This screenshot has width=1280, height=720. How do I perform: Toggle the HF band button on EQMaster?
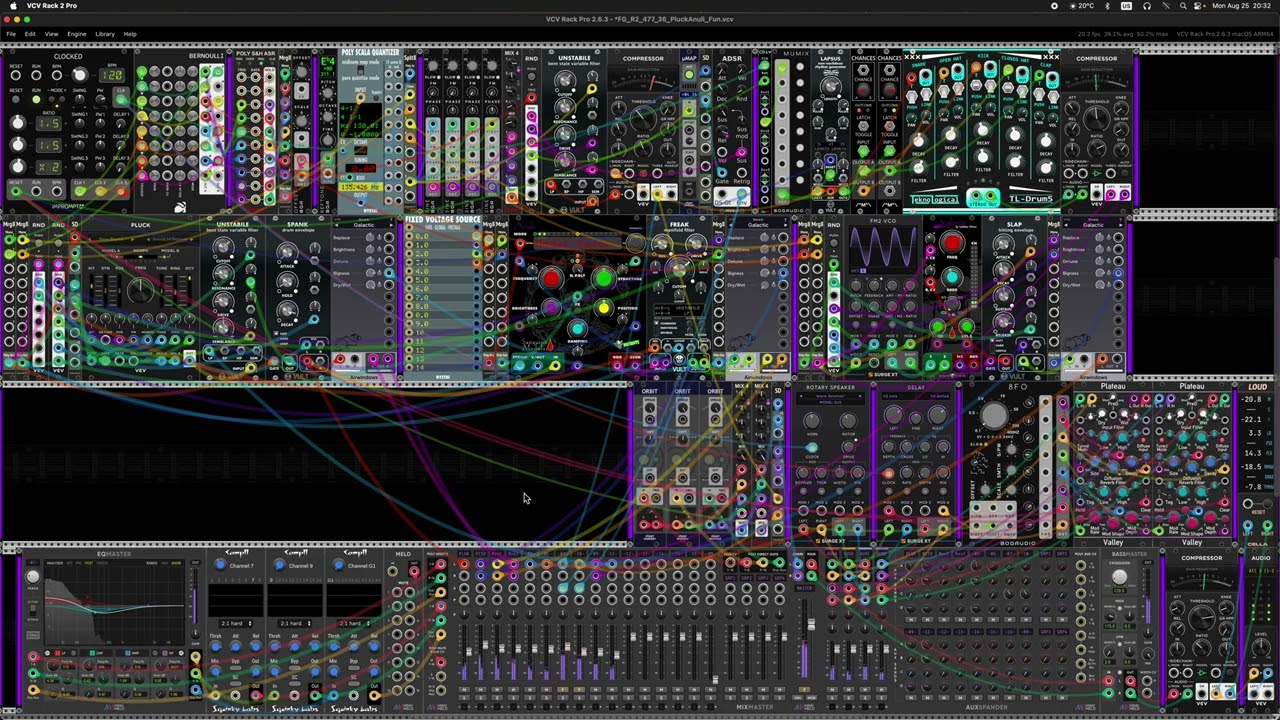pyautogui.click(x=167, y=651)
